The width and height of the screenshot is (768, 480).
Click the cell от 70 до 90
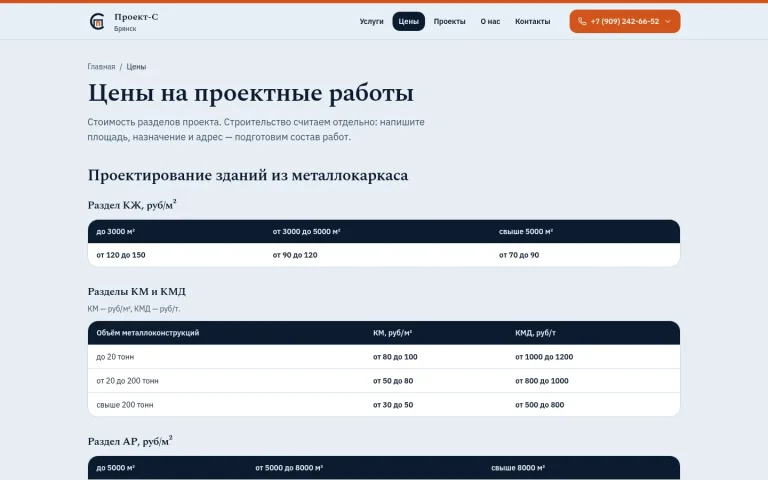(x=519, y=255)
